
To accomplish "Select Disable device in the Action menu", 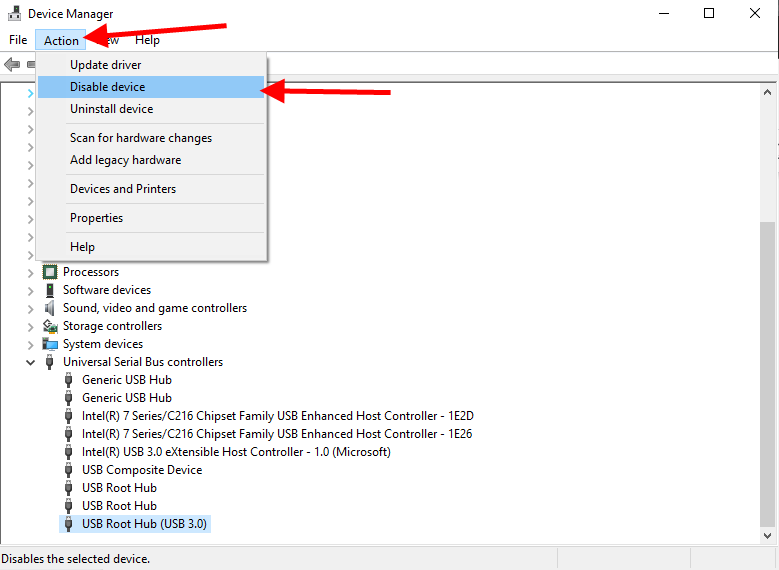I will click(151, 87).
